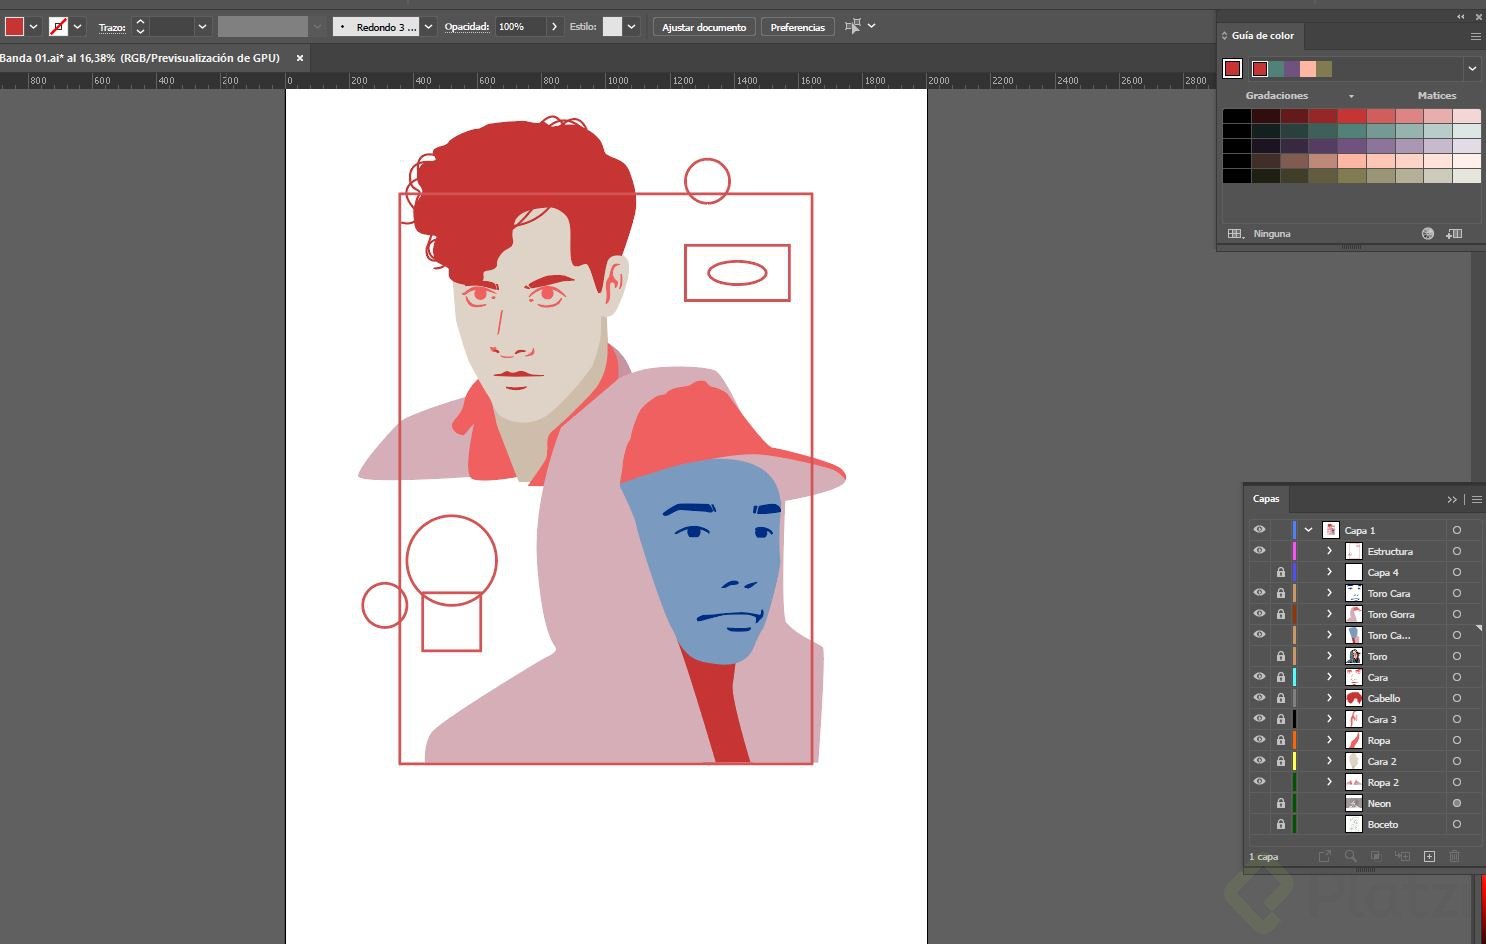Select the red fill color swatch in Guía de color
This screenshot has width=1486, height=944.
pos(1233,68)
